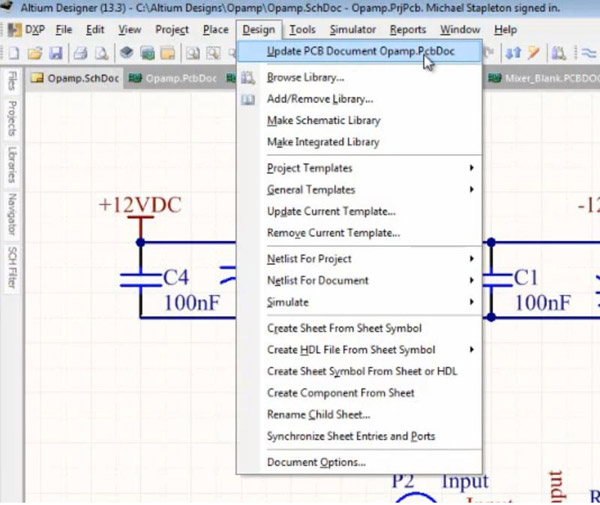Select capacitor designator C4 in schematic
Viewport: 600px width, 505px height.
click(x=176, y=277)
